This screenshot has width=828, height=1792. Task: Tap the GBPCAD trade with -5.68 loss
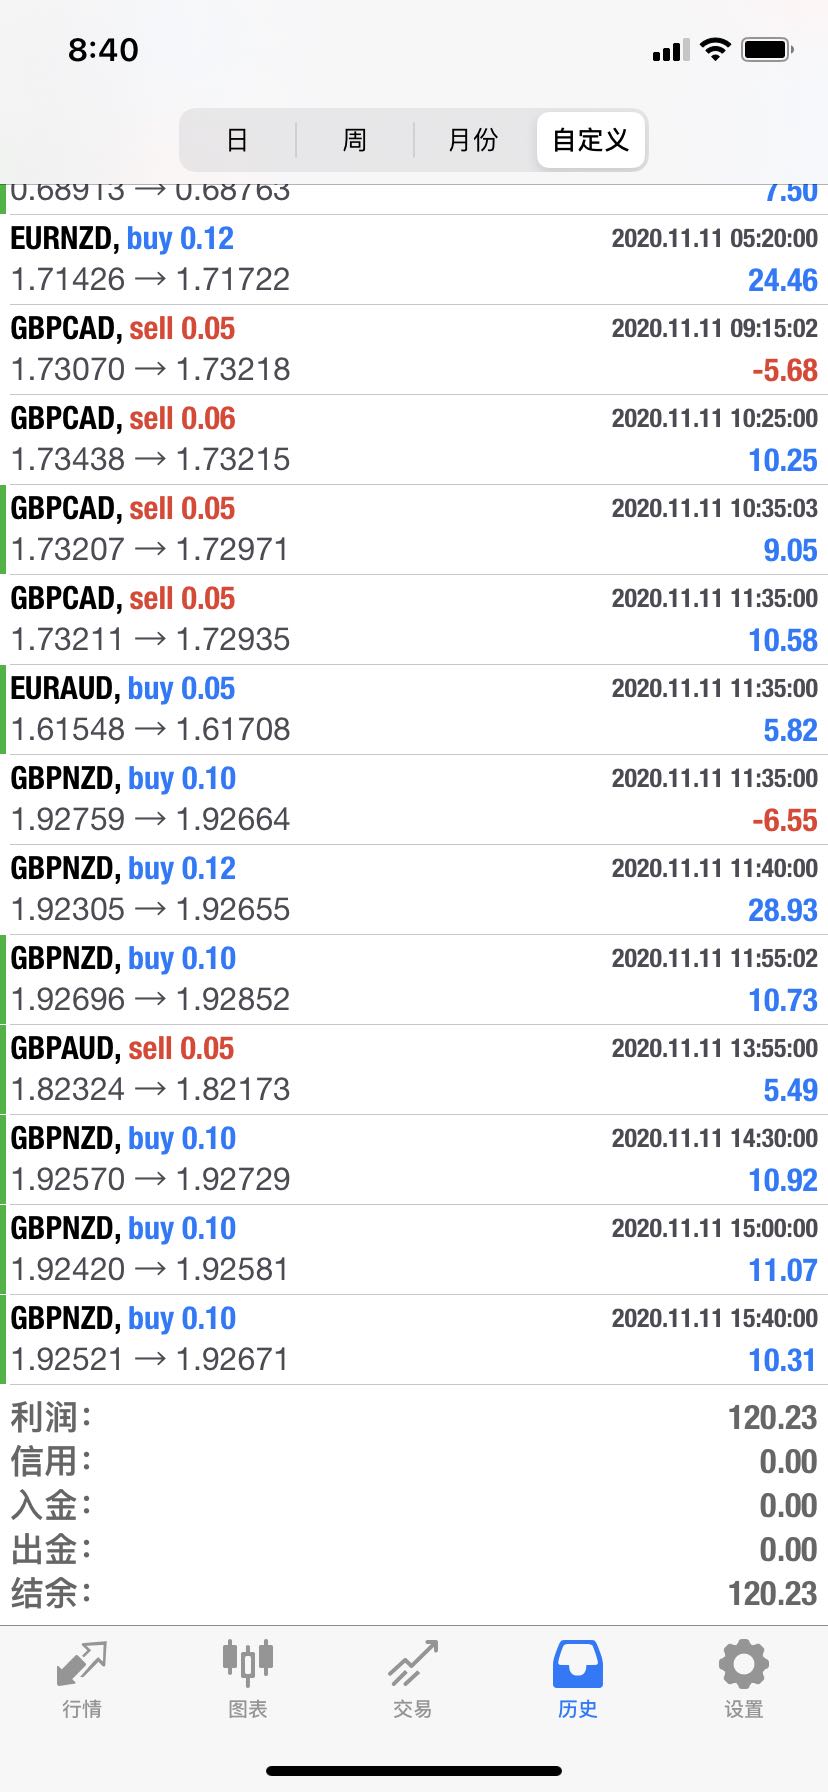pyautogui.click(x=414, y=350)
